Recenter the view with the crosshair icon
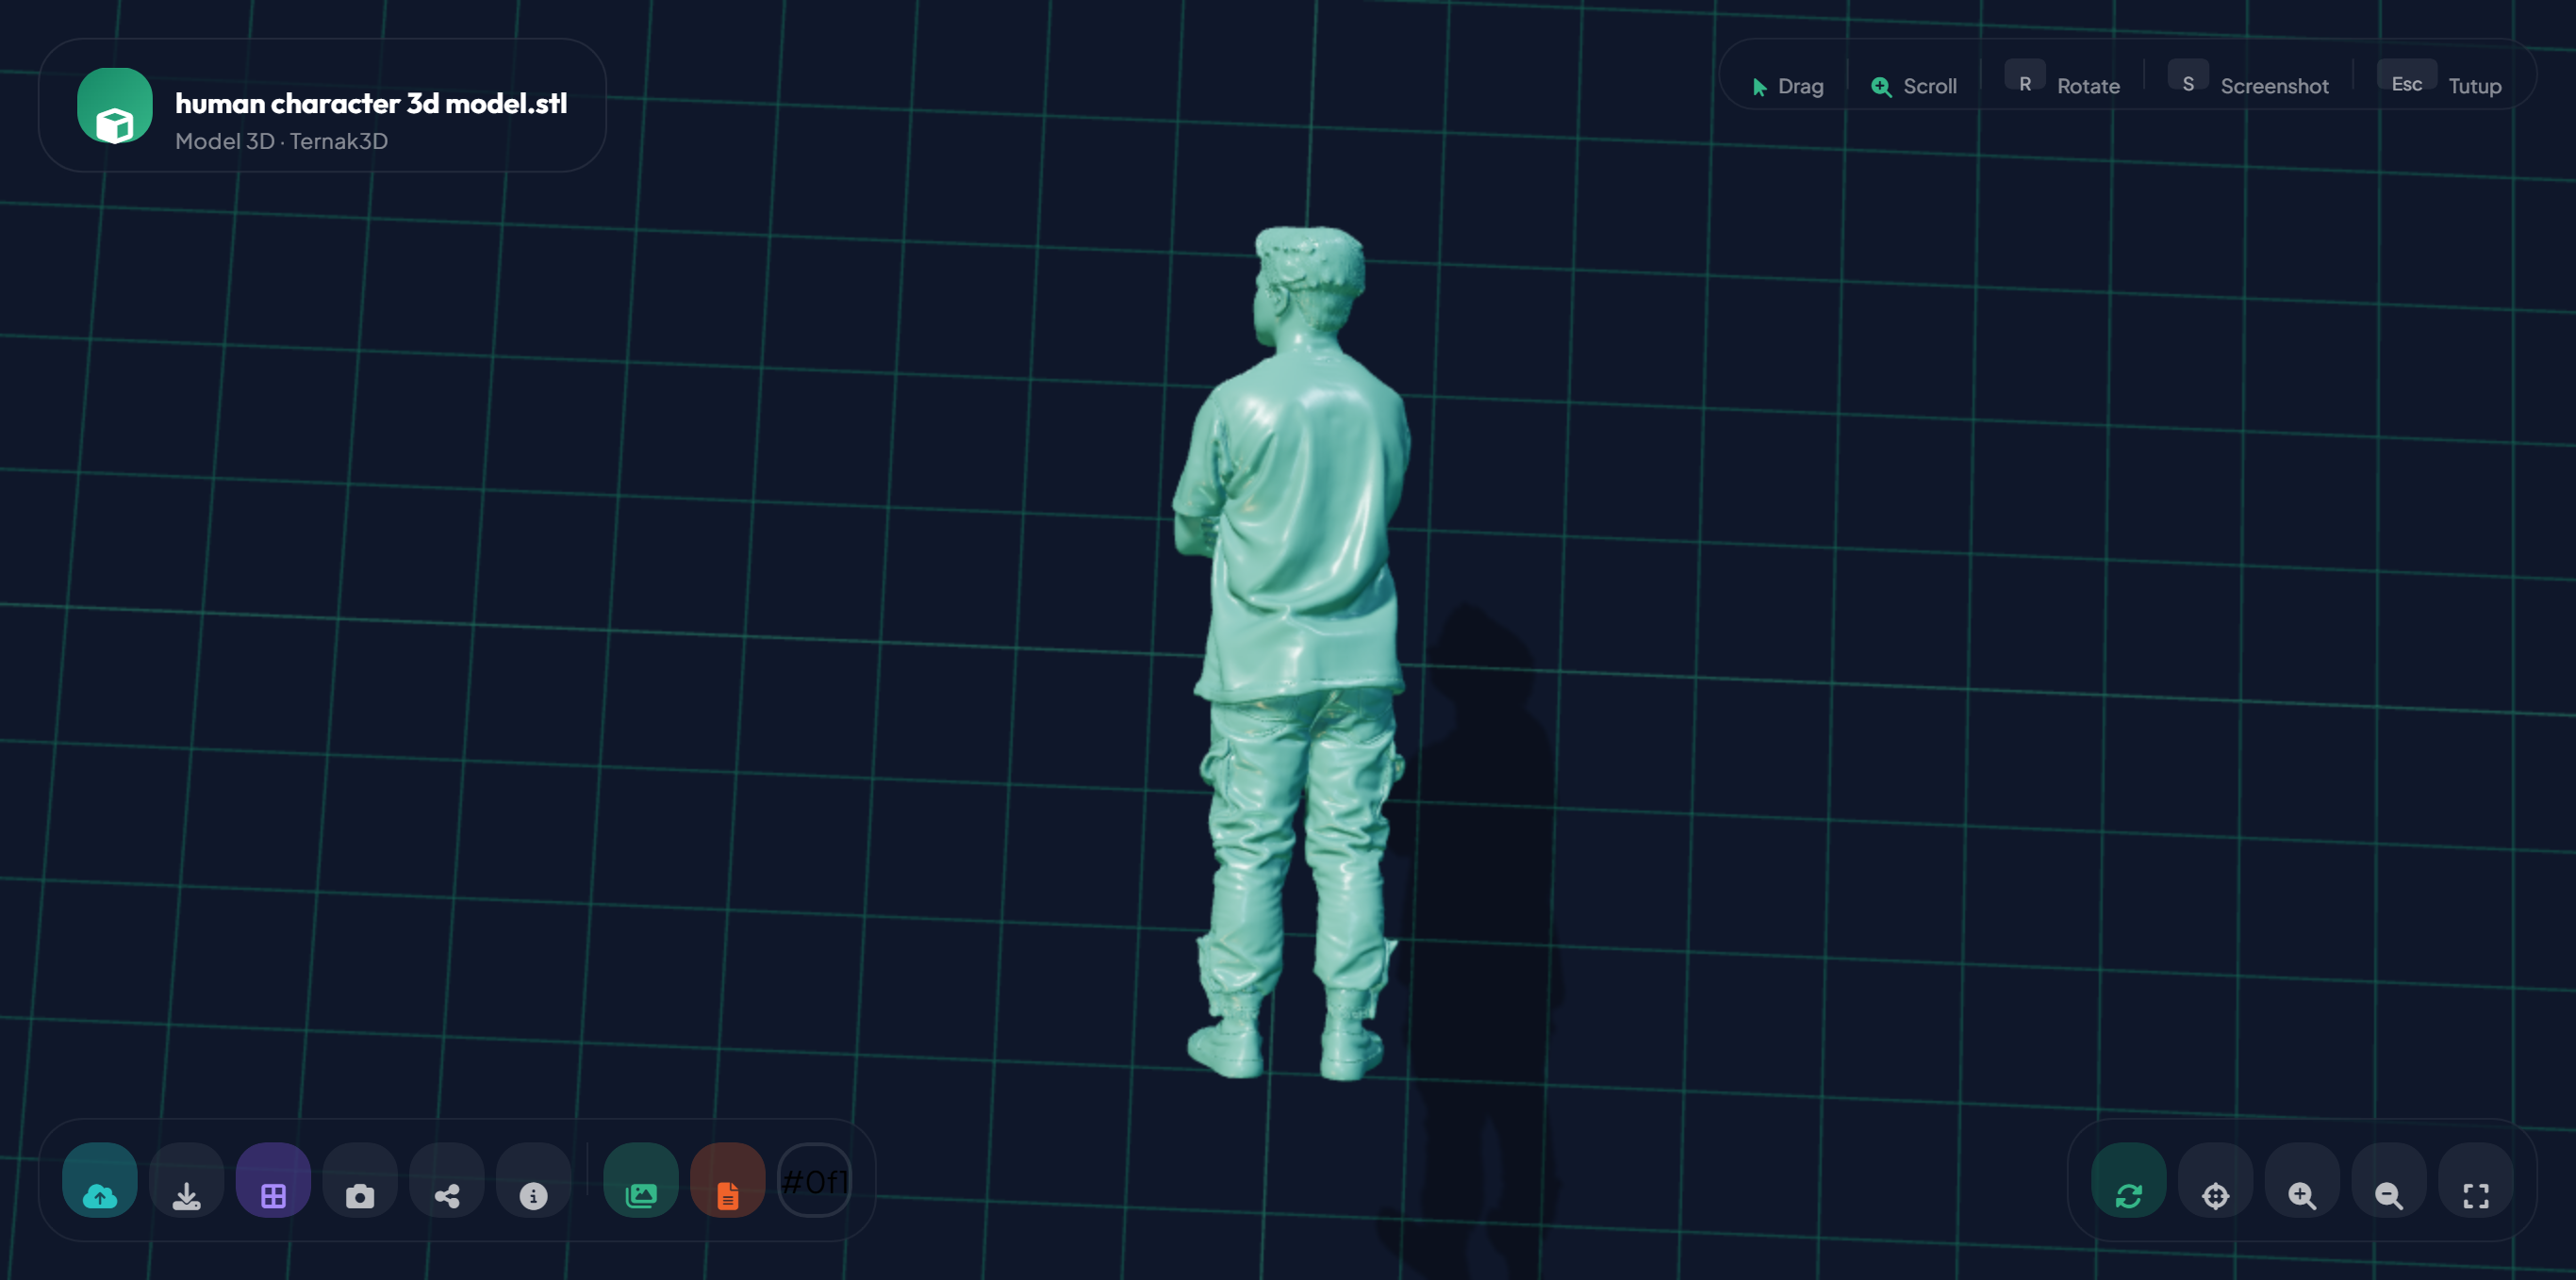 point(2216,1180)
